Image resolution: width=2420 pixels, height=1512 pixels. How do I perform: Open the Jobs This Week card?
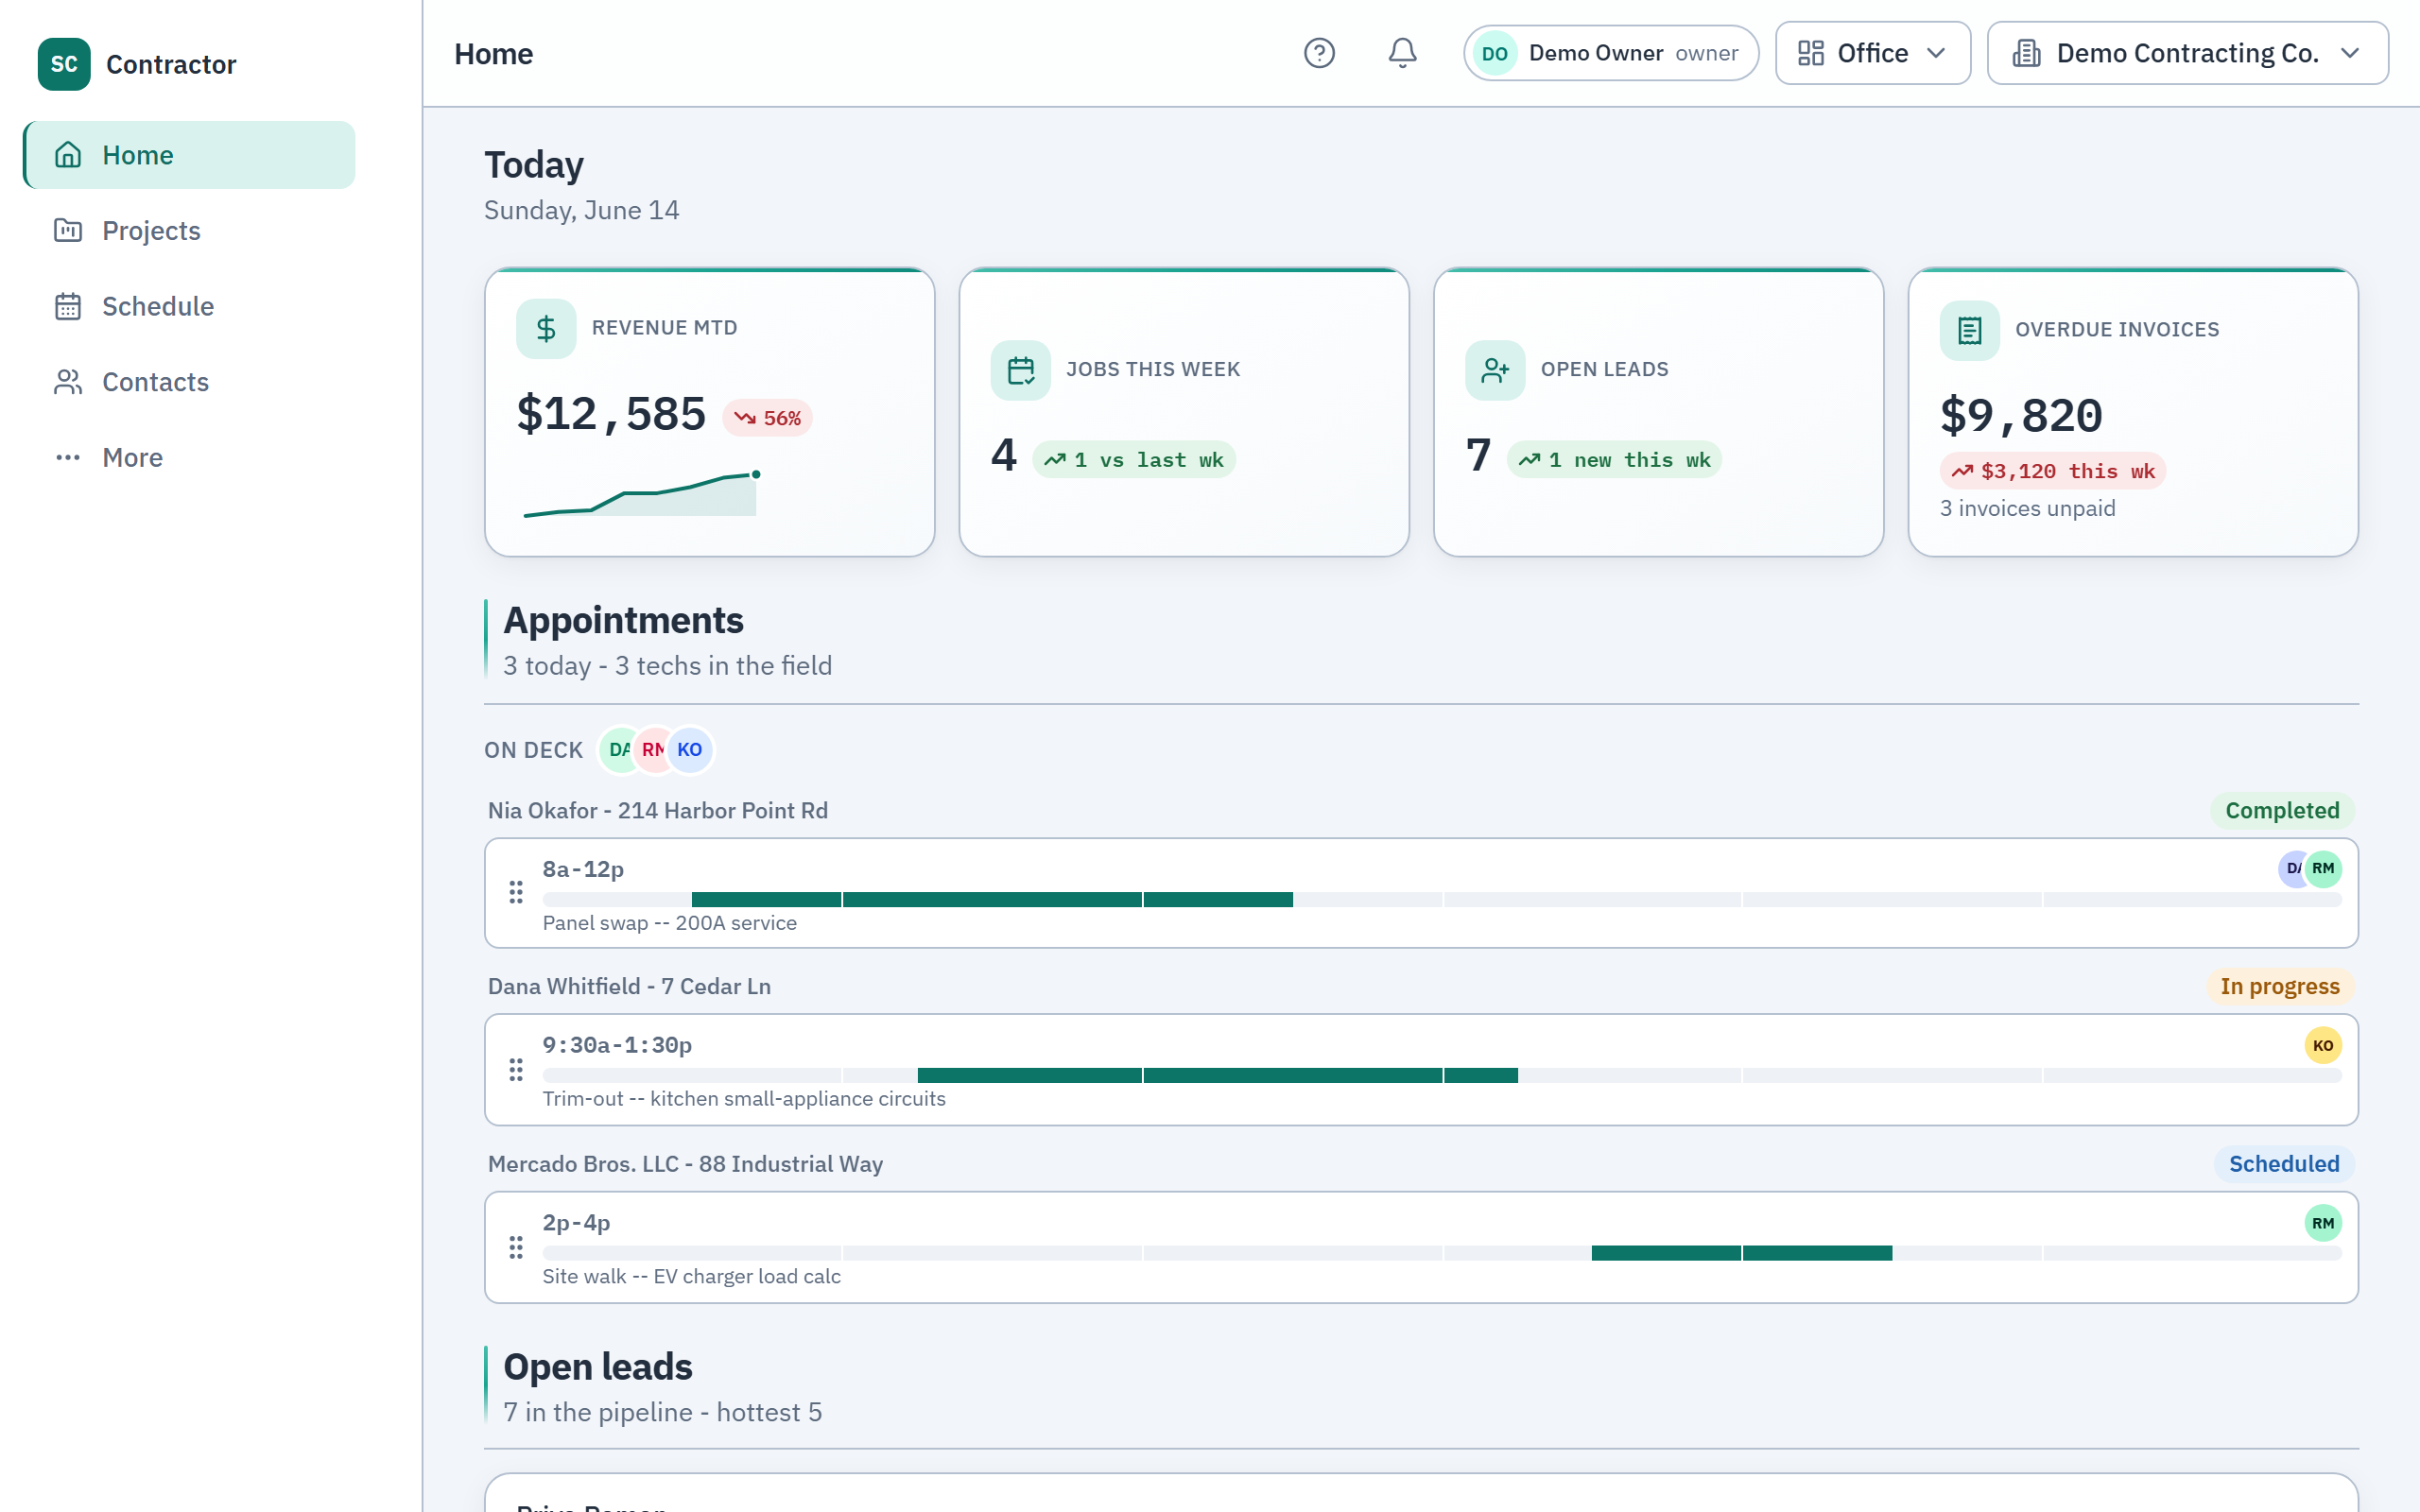coord(1184,412)
